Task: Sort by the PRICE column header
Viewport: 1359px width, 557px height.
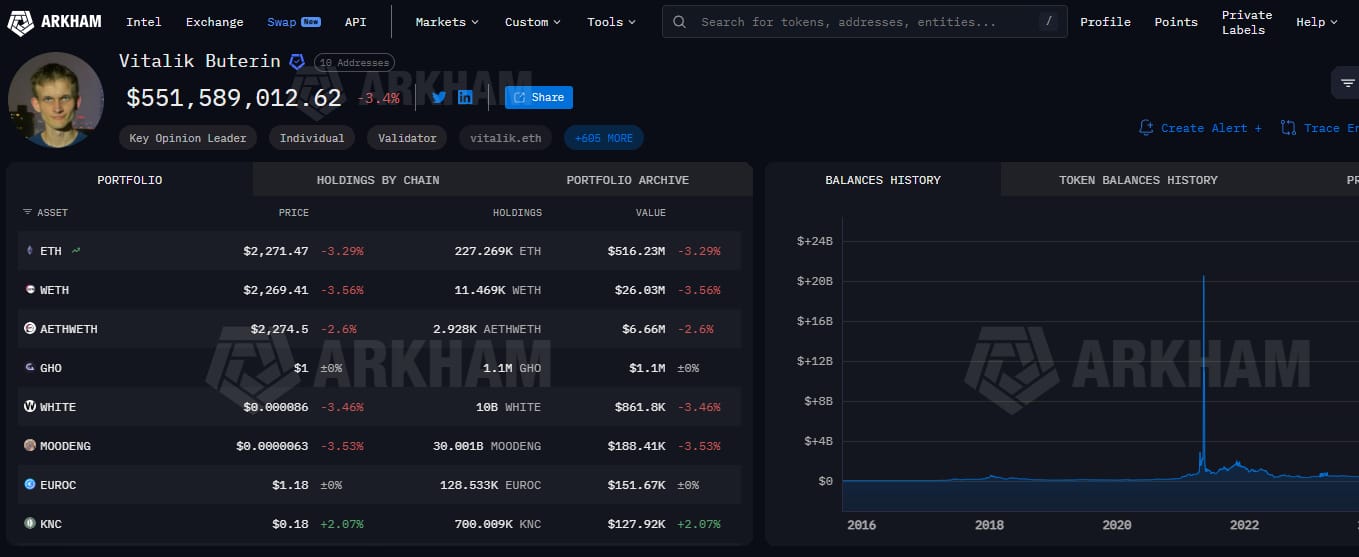Action: tap(294, 213)
